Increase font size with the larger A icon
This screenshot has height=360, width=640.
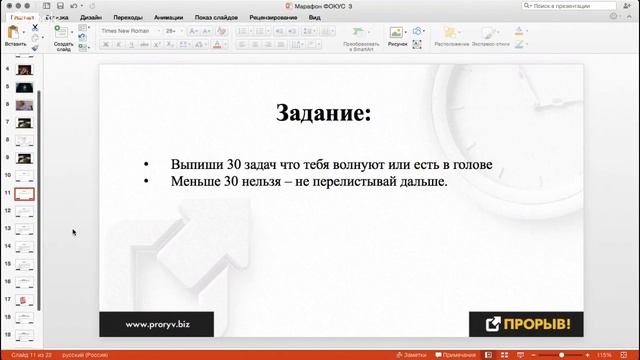[x=193, y=31]
